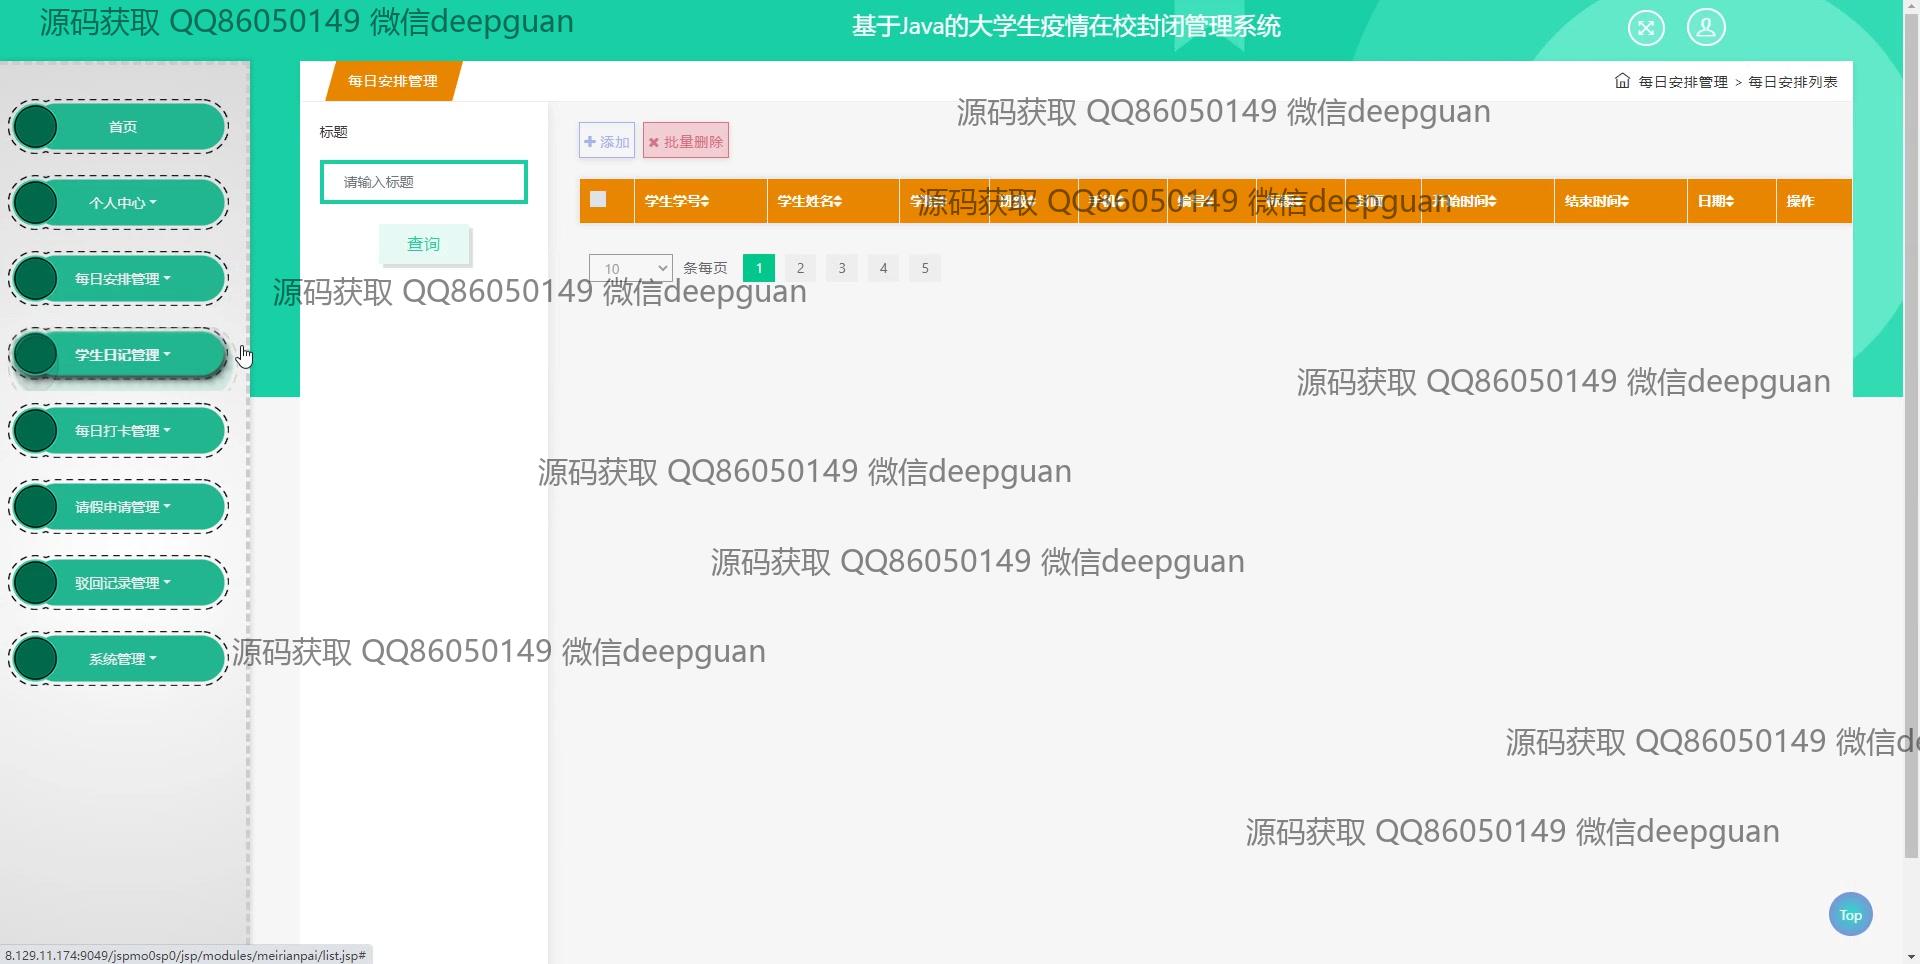Click the home icon in breadcrumb

[1621, 81]
